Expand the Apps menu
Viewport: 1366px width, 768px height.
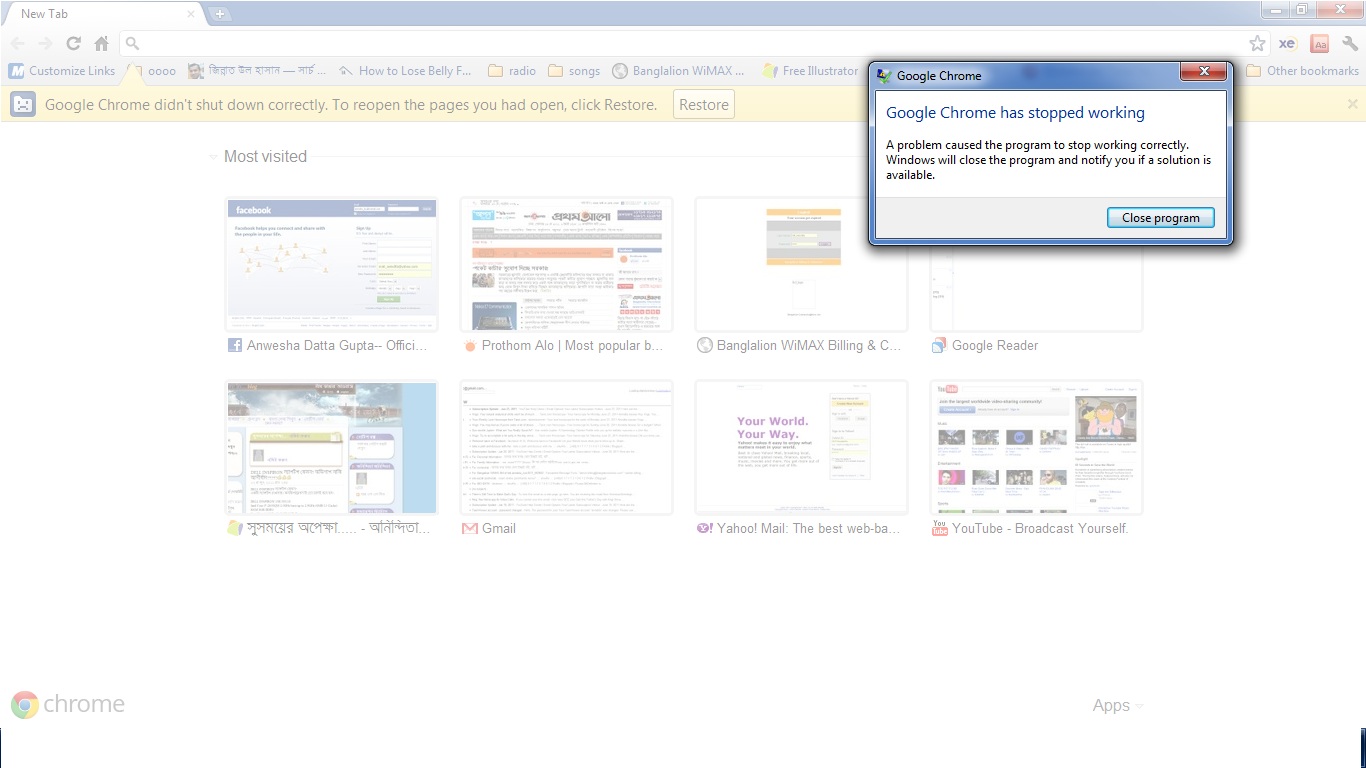tap(1117, 705)
